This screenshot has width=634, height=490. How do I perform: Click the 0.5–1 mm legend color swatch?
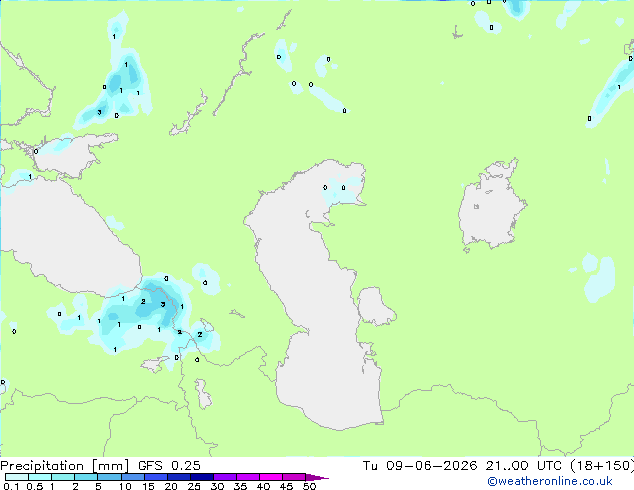[x=40, y=477]
